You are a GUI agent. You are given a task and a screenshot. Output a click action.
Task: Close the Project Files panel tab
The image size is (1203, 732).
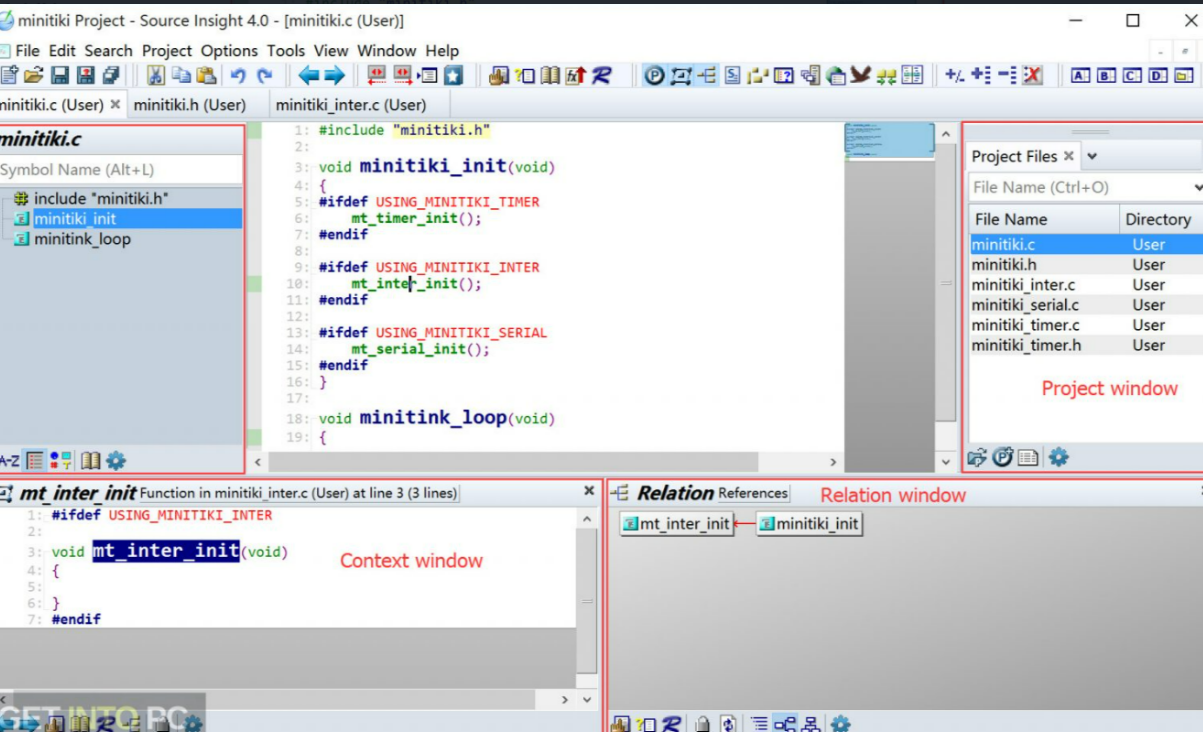tap(1068, 156)
